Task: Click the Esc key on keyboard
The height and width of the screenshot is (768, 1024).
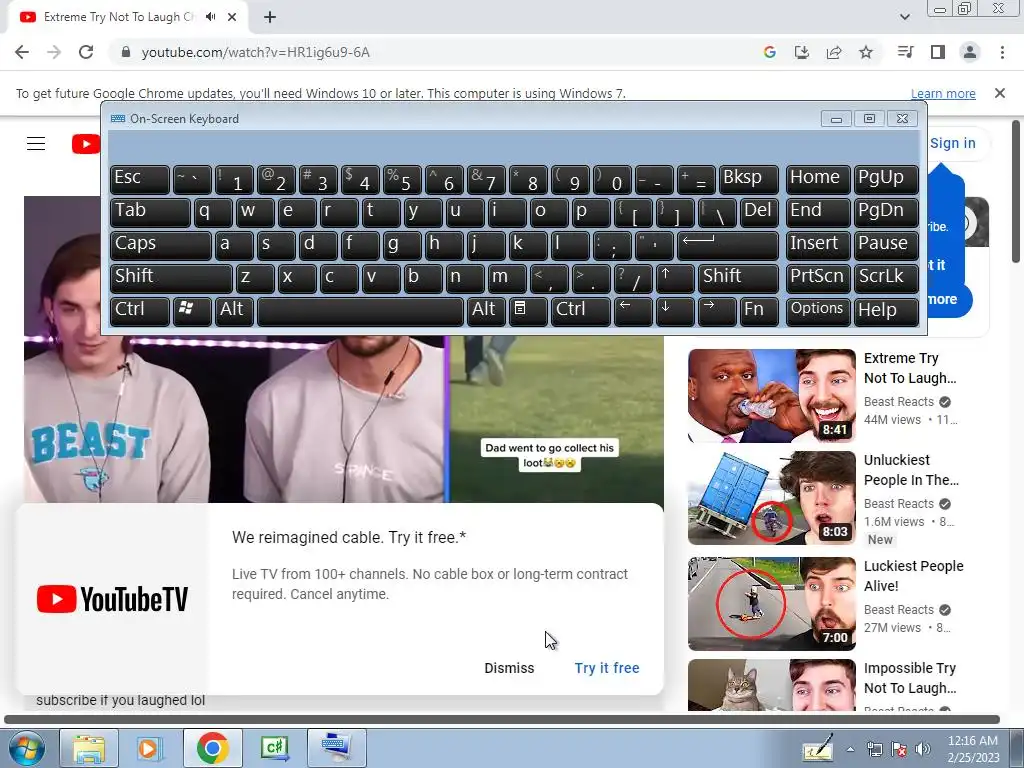Action: [x=140, y=178]
